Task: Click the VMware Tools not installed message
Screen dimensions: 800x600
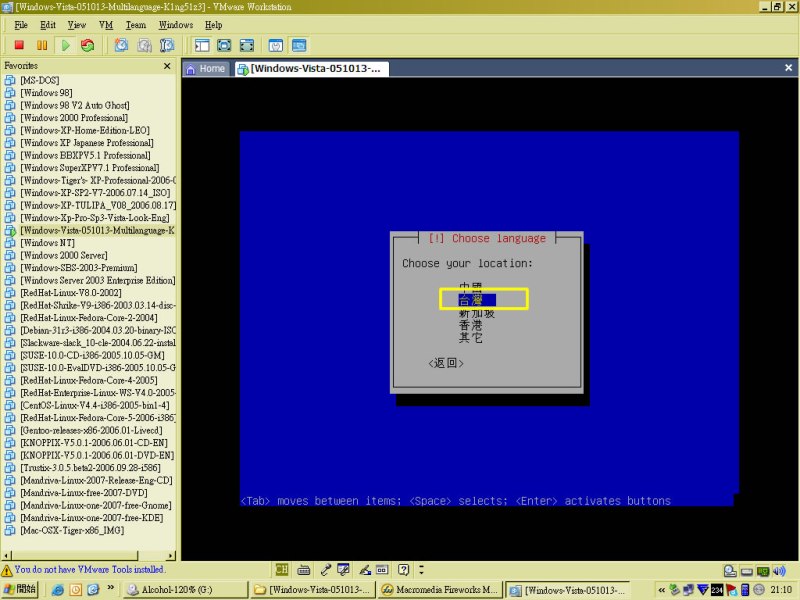Action: coord(90,569)
